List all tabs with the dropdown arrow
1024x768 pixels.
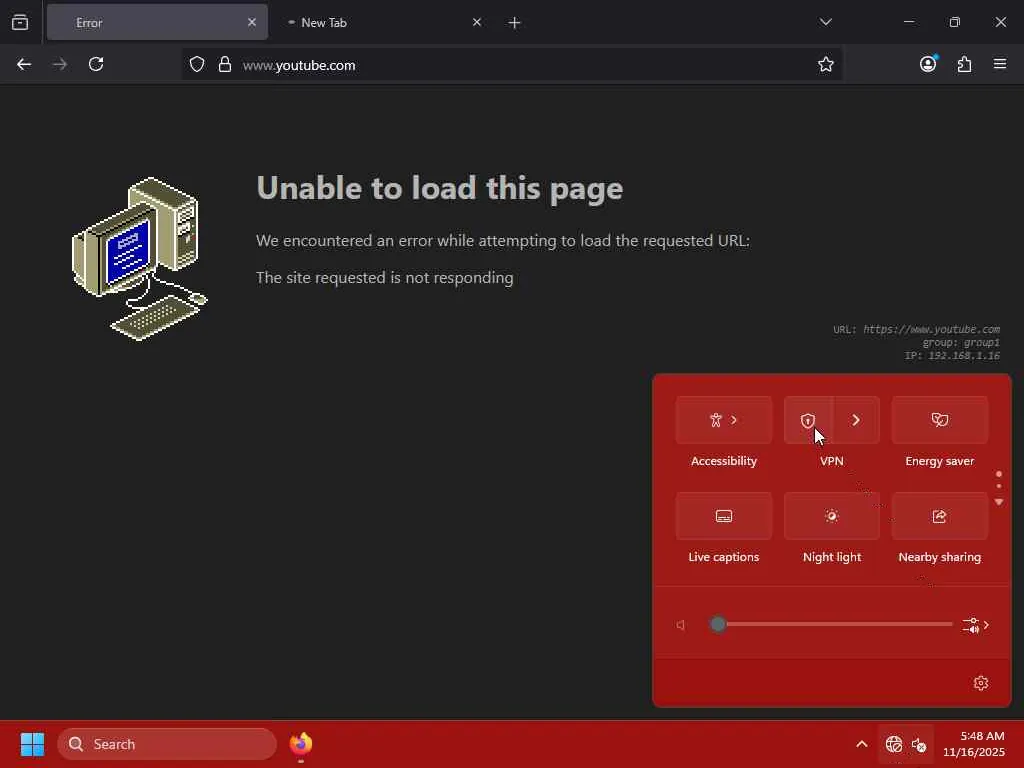click(x=825, y=22)
